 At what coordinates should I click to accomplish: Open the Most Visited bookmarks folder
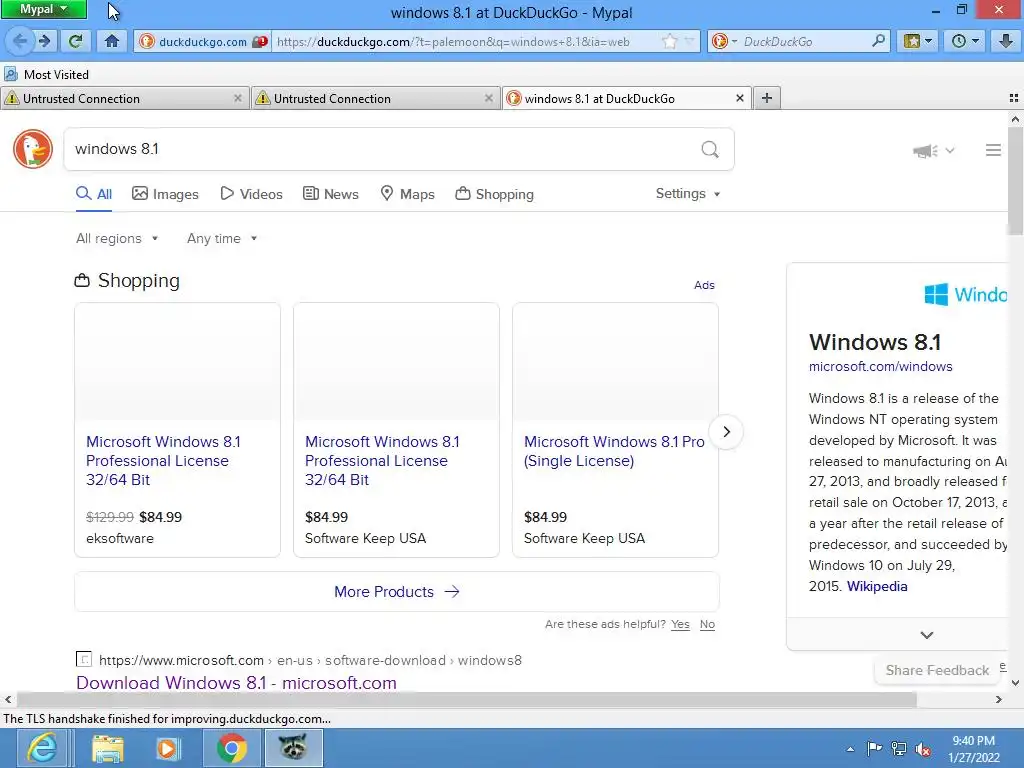click(47, 74)
